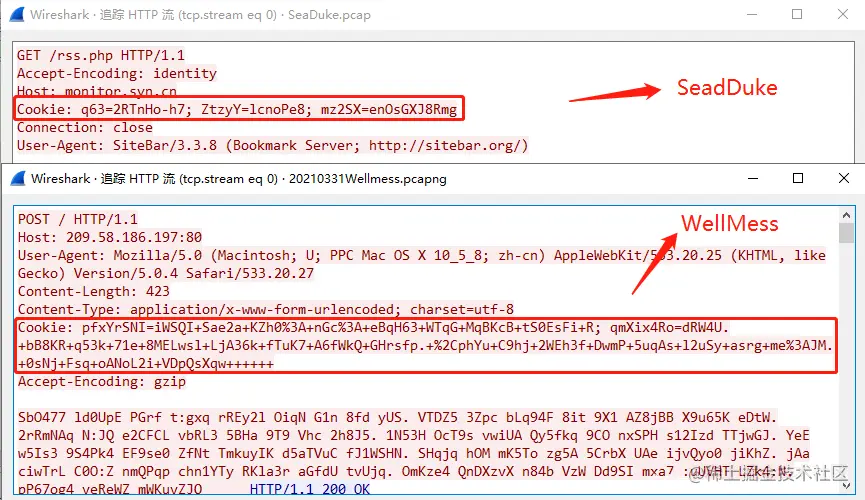Click the scroll-up arrow in the Wellmess stream pane
865x500 pixels.
tap(846, 215)
